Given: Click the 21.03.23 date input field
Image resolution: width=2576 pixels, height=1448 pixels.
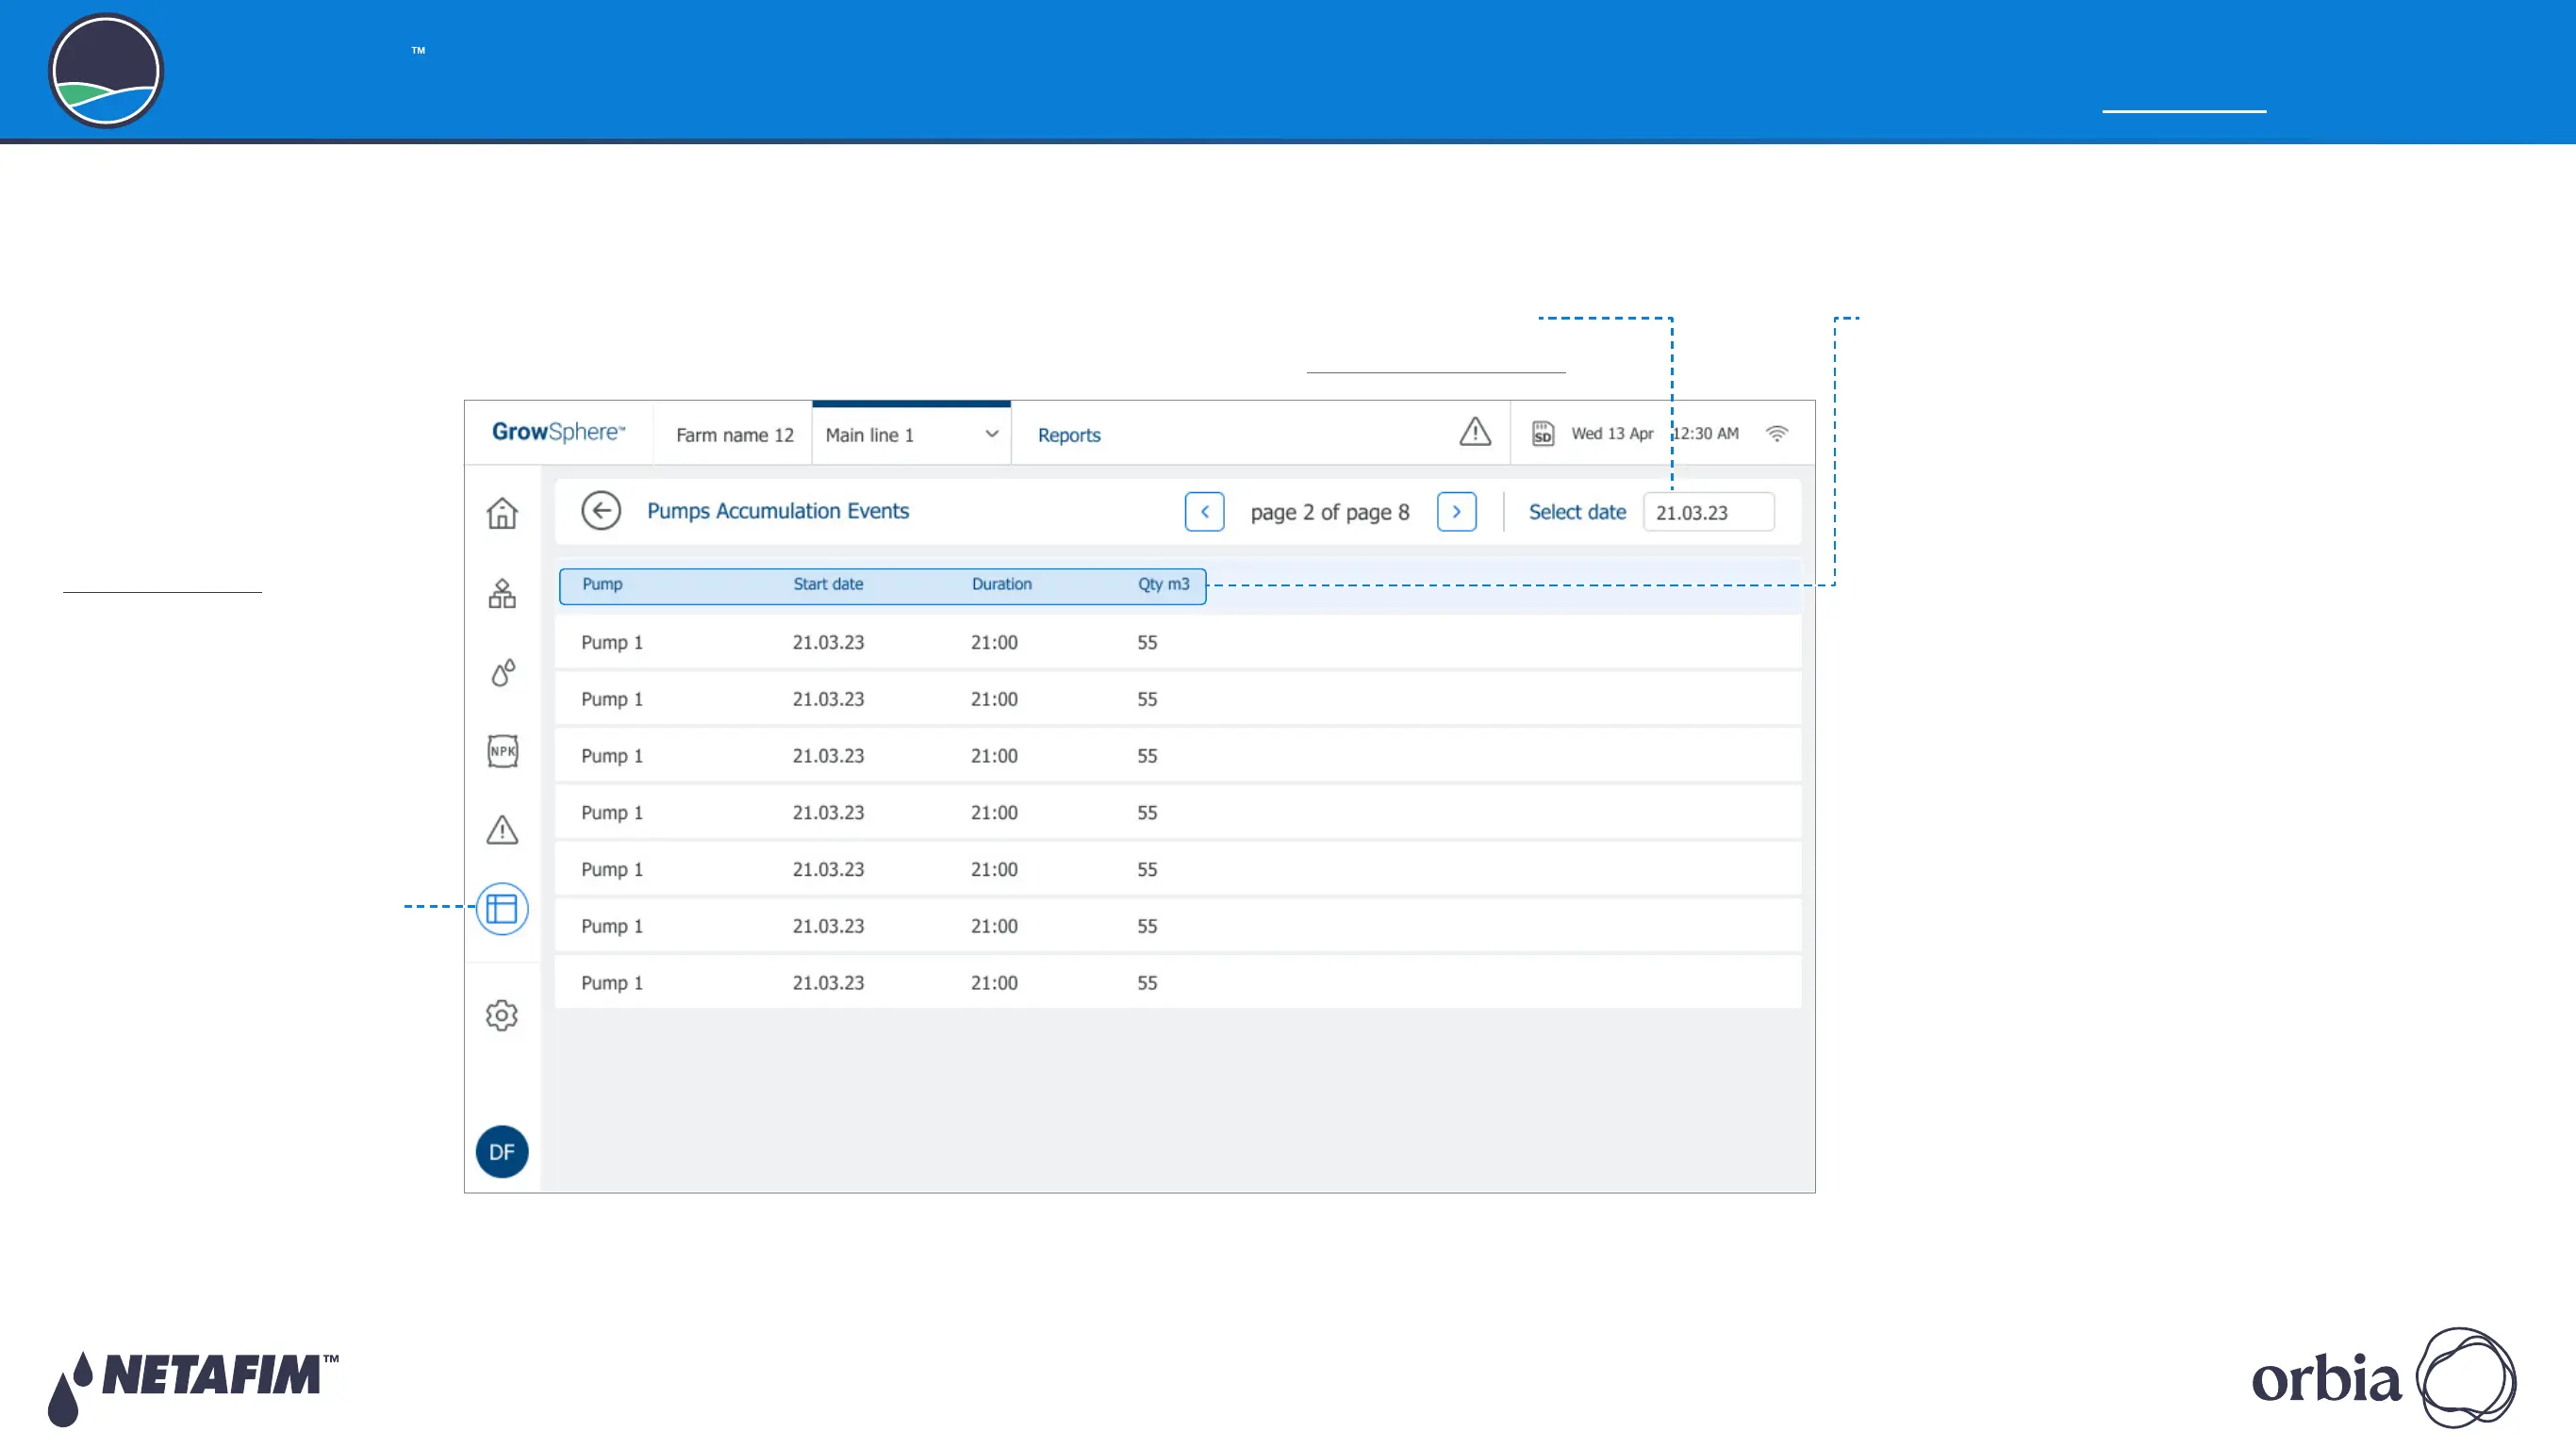Looking at the screenshot, I should [1709, 512].
